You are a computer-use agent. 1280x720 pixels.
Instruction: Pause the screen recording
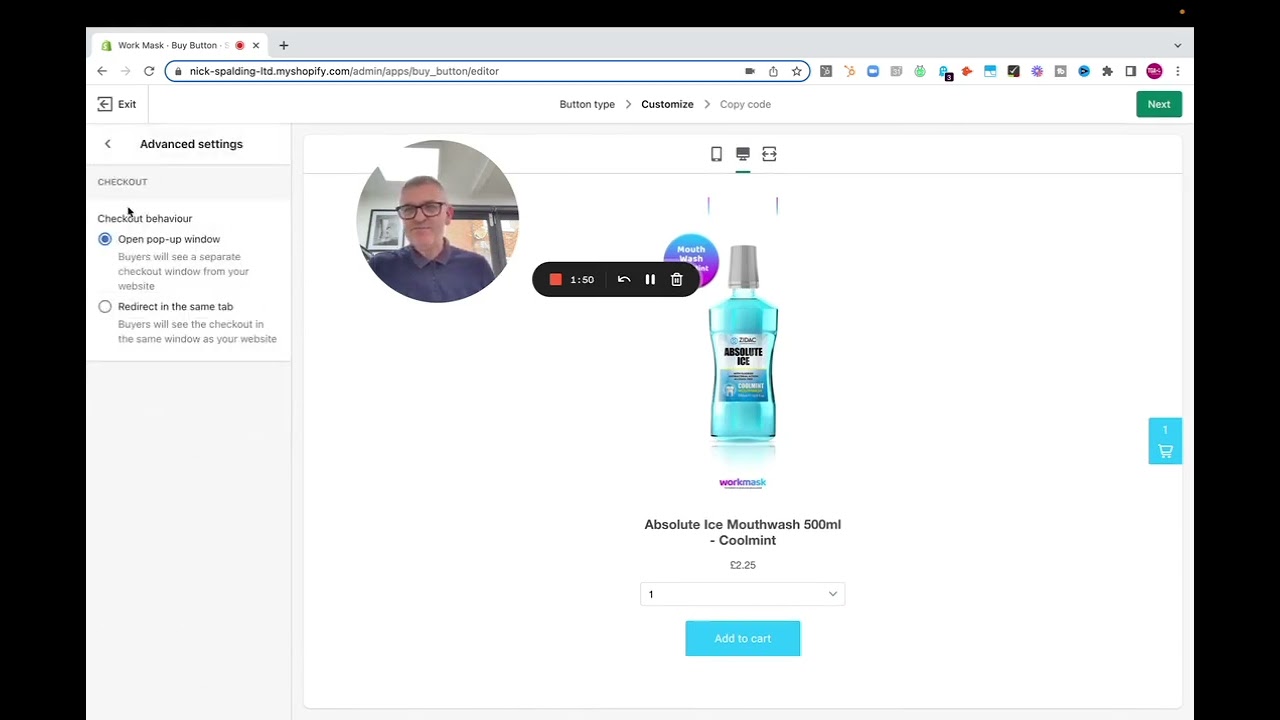[x=650, y=280]
